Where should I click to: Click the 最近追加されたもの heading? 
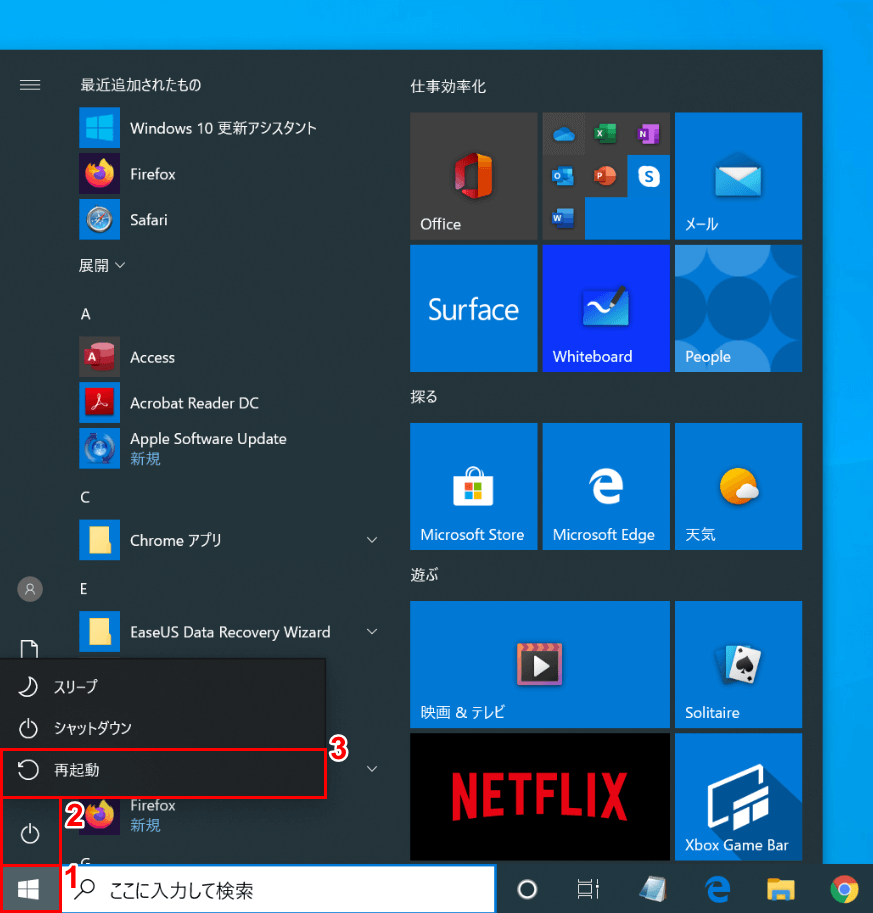pos(141,85)
